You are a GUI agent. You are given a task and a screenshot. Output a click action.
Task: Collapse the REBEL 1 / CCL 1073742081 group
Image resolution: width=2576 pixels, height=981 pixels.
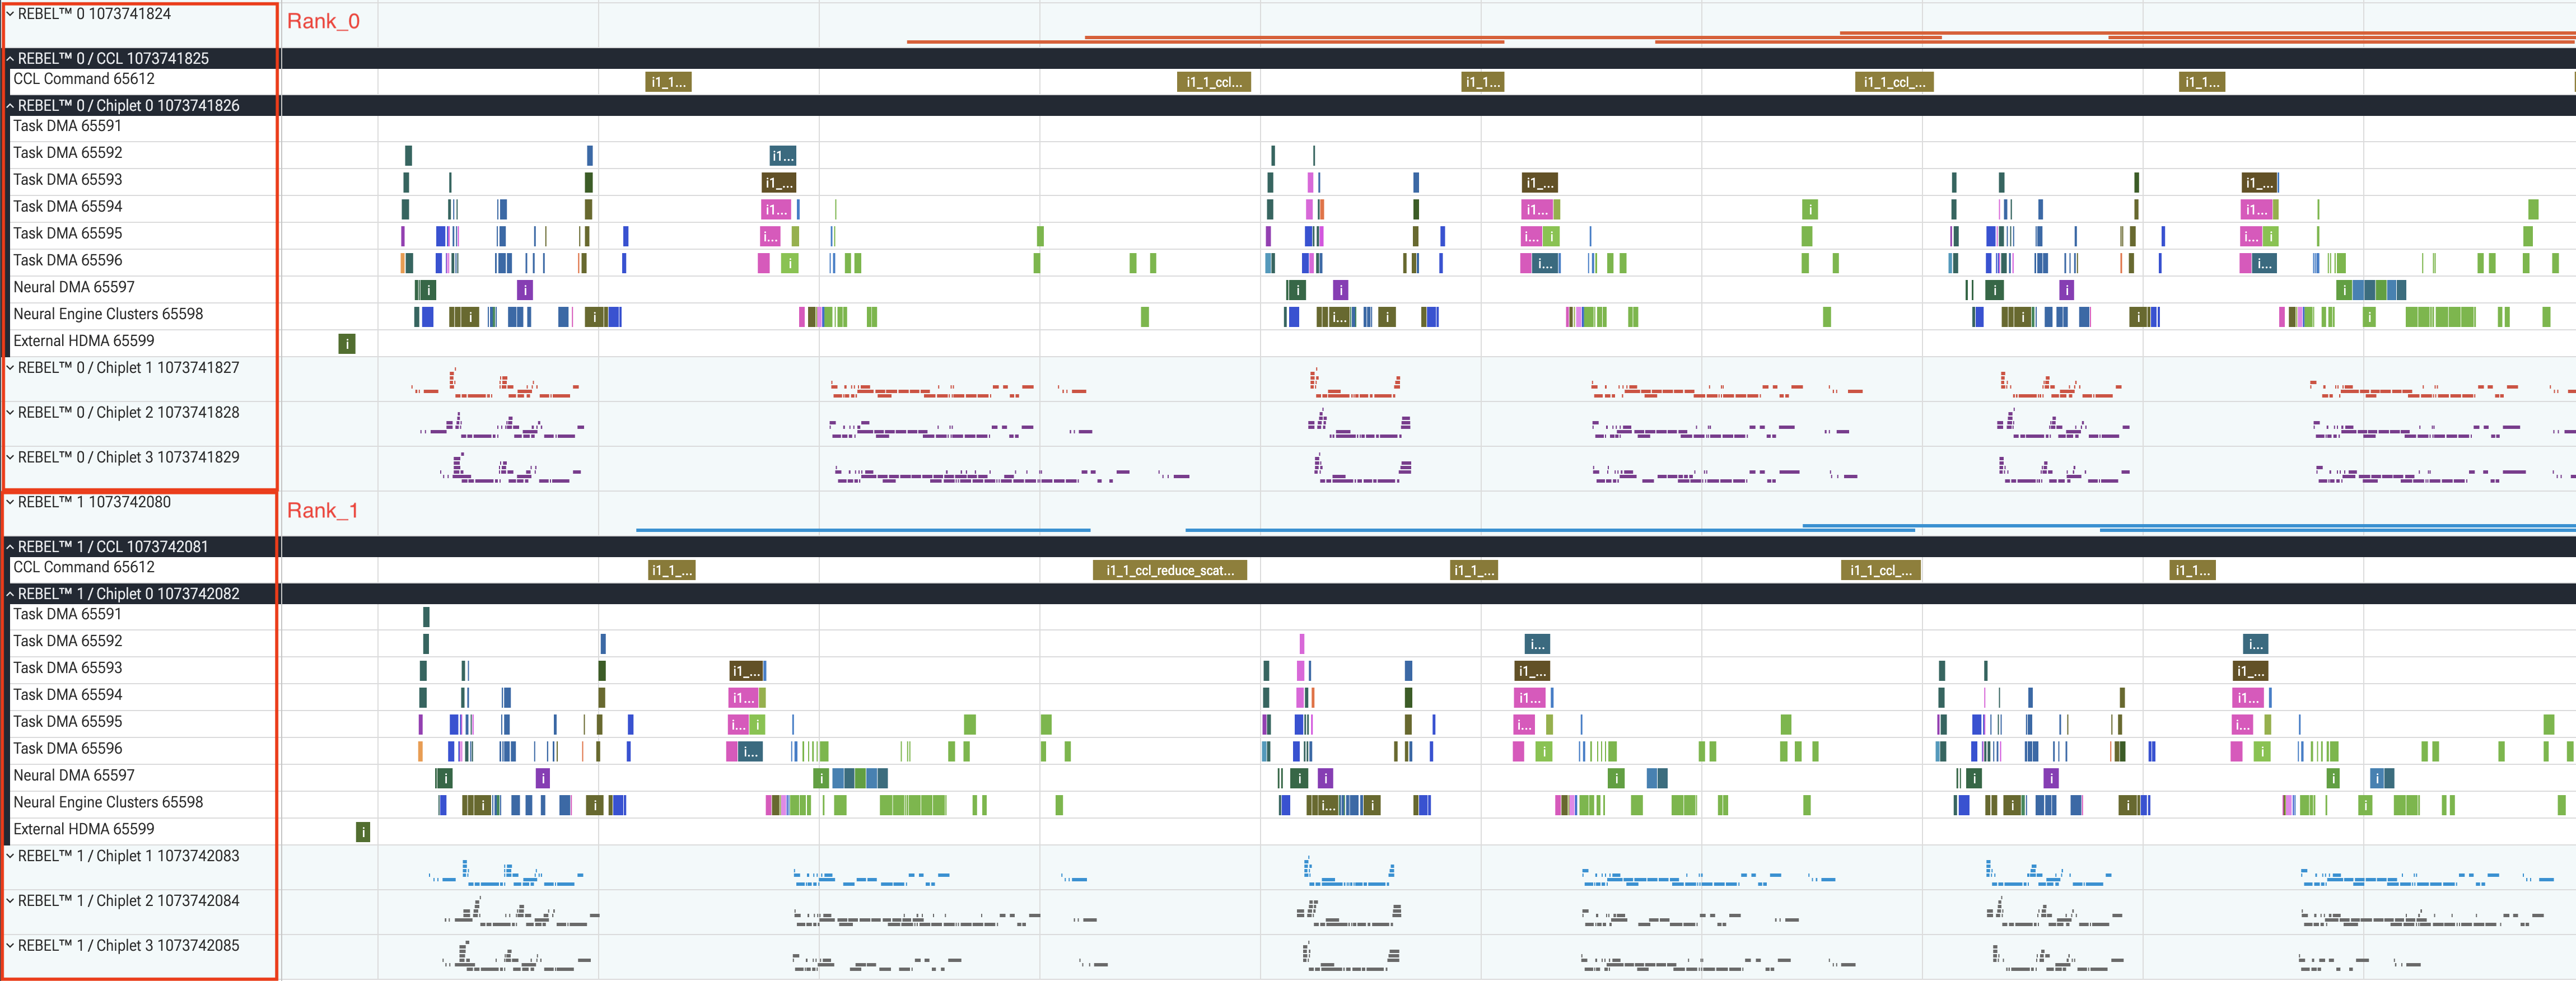pyautogui.click(x=10, y=547)
